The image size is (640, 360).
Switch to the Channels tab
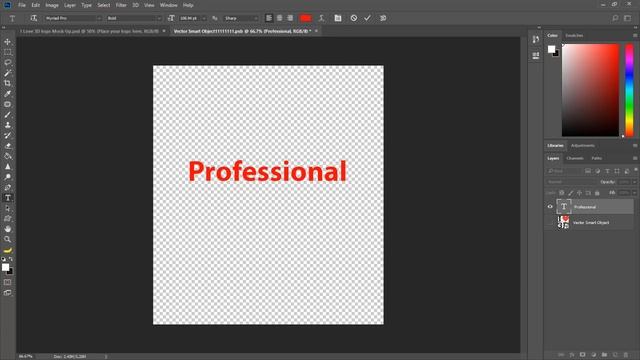tap(575, 158)
